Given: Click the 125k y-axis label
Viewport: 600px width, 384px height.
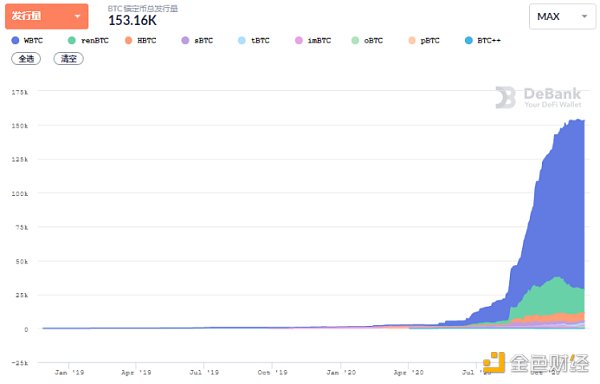Looking at the screenshot, I should pos(20,159).
